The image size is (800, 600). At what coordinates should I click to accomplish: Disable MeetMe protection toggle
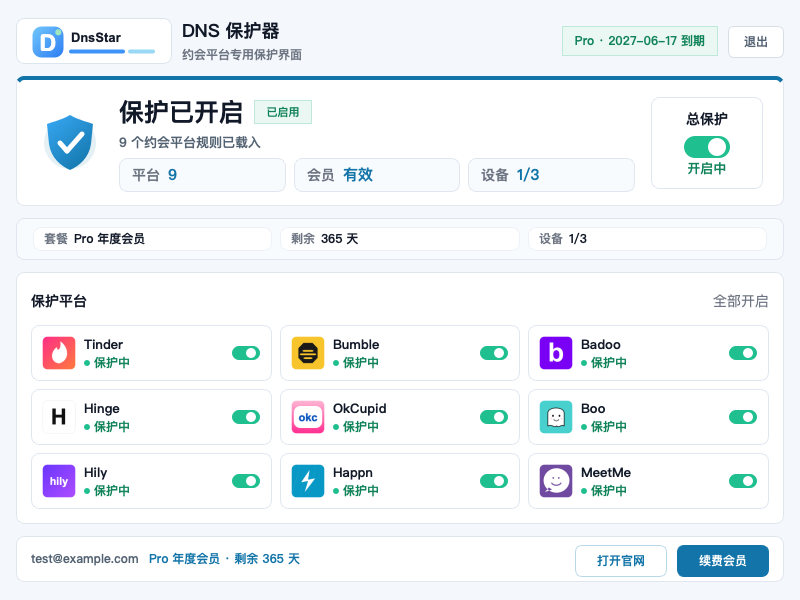coord(743,481)
